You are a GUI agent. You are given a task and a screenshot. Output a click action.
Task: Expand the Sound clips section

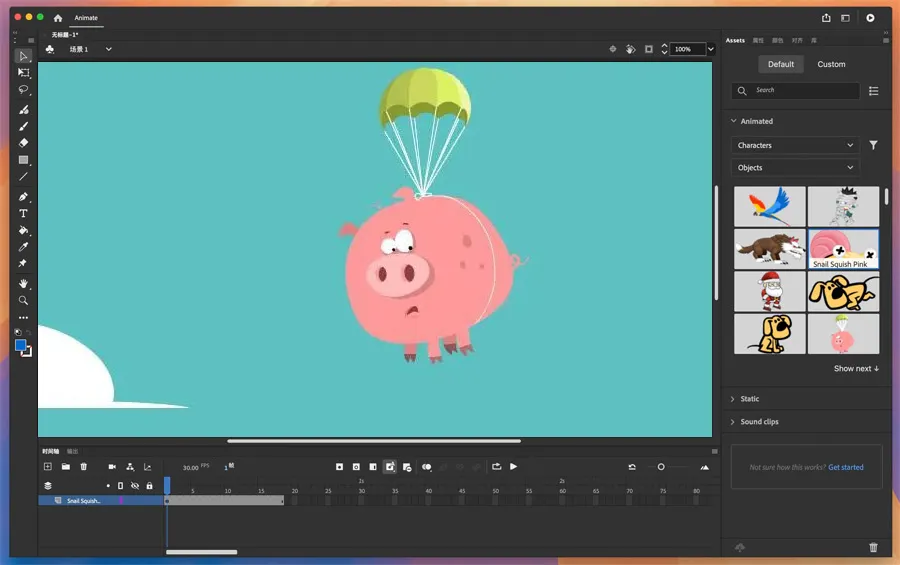[759, 422]
